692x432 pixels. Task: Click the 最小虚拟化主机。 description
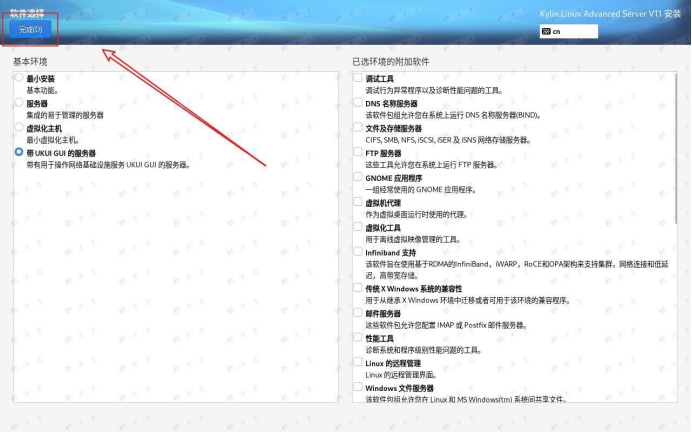point(53,140)
